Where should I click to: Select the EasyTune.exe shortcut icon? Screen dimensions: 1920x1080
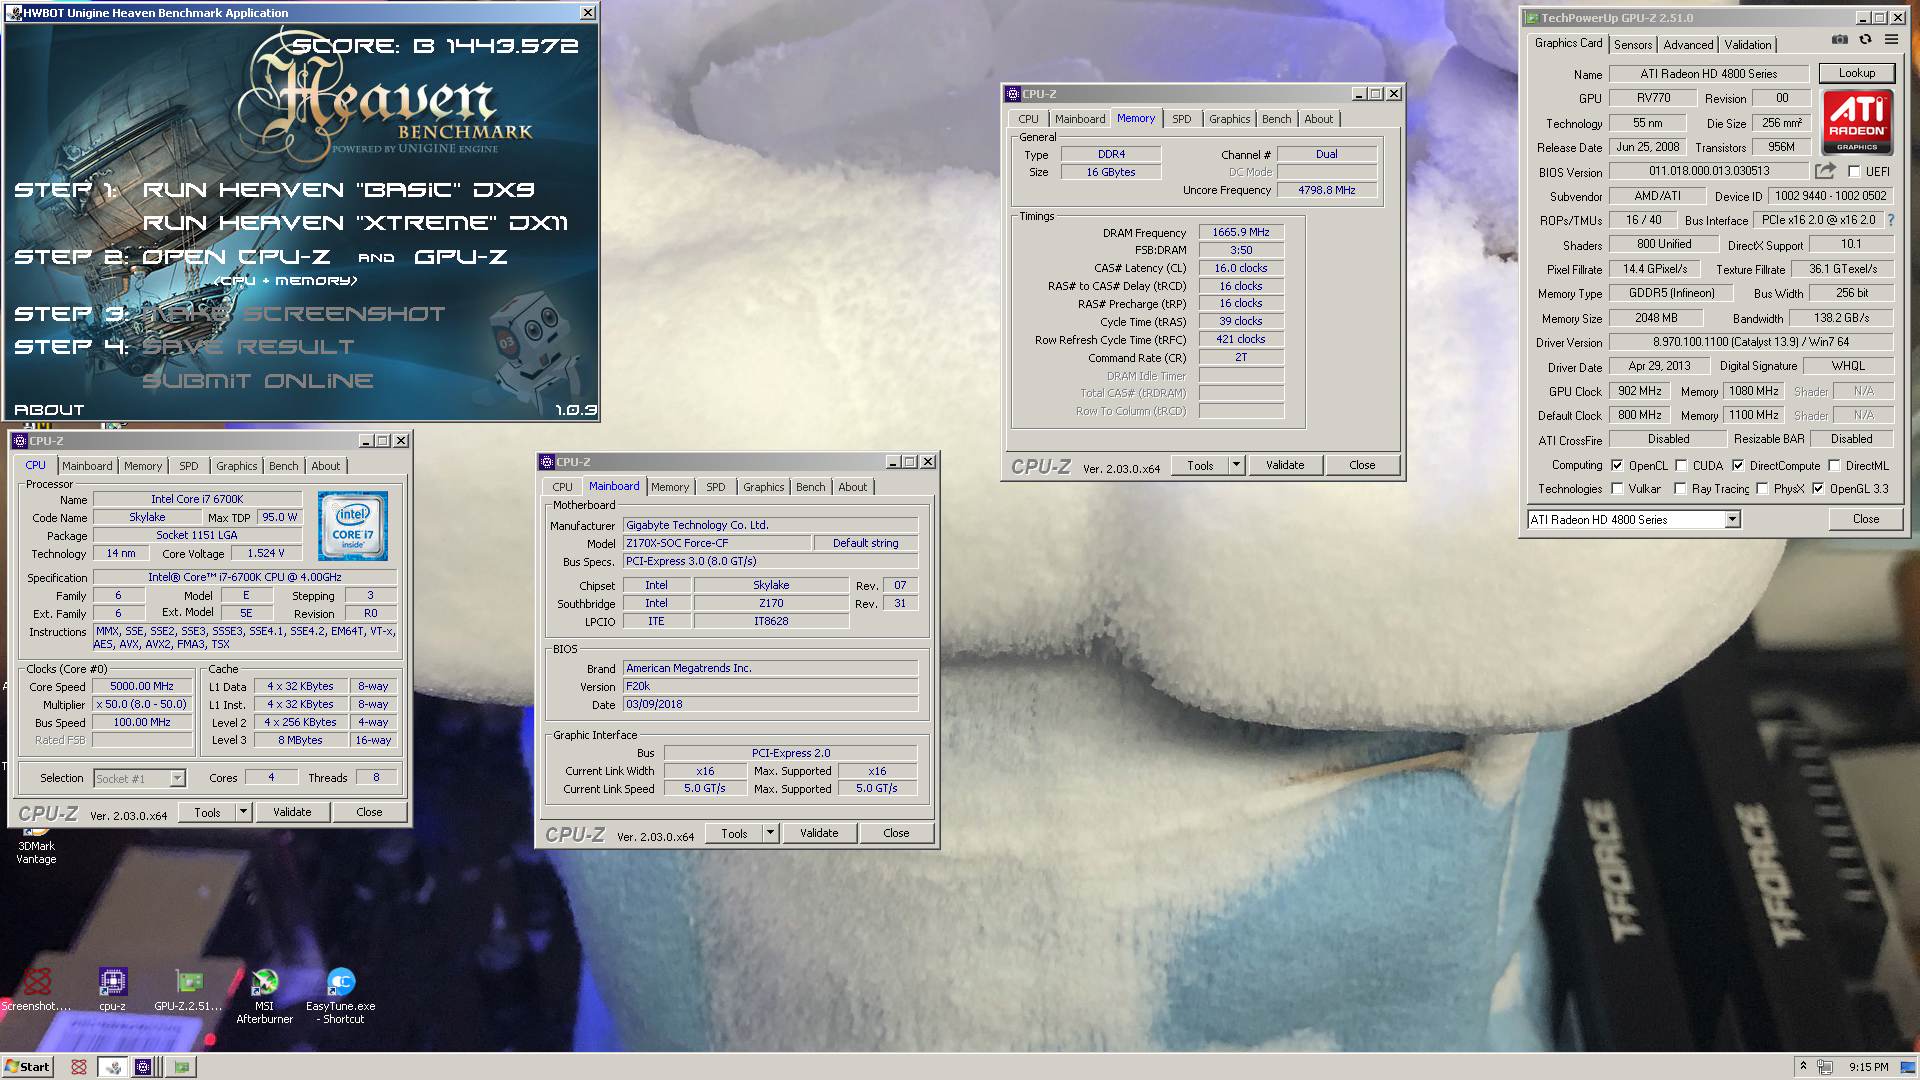pyautogui.click(x=341, y=997)
